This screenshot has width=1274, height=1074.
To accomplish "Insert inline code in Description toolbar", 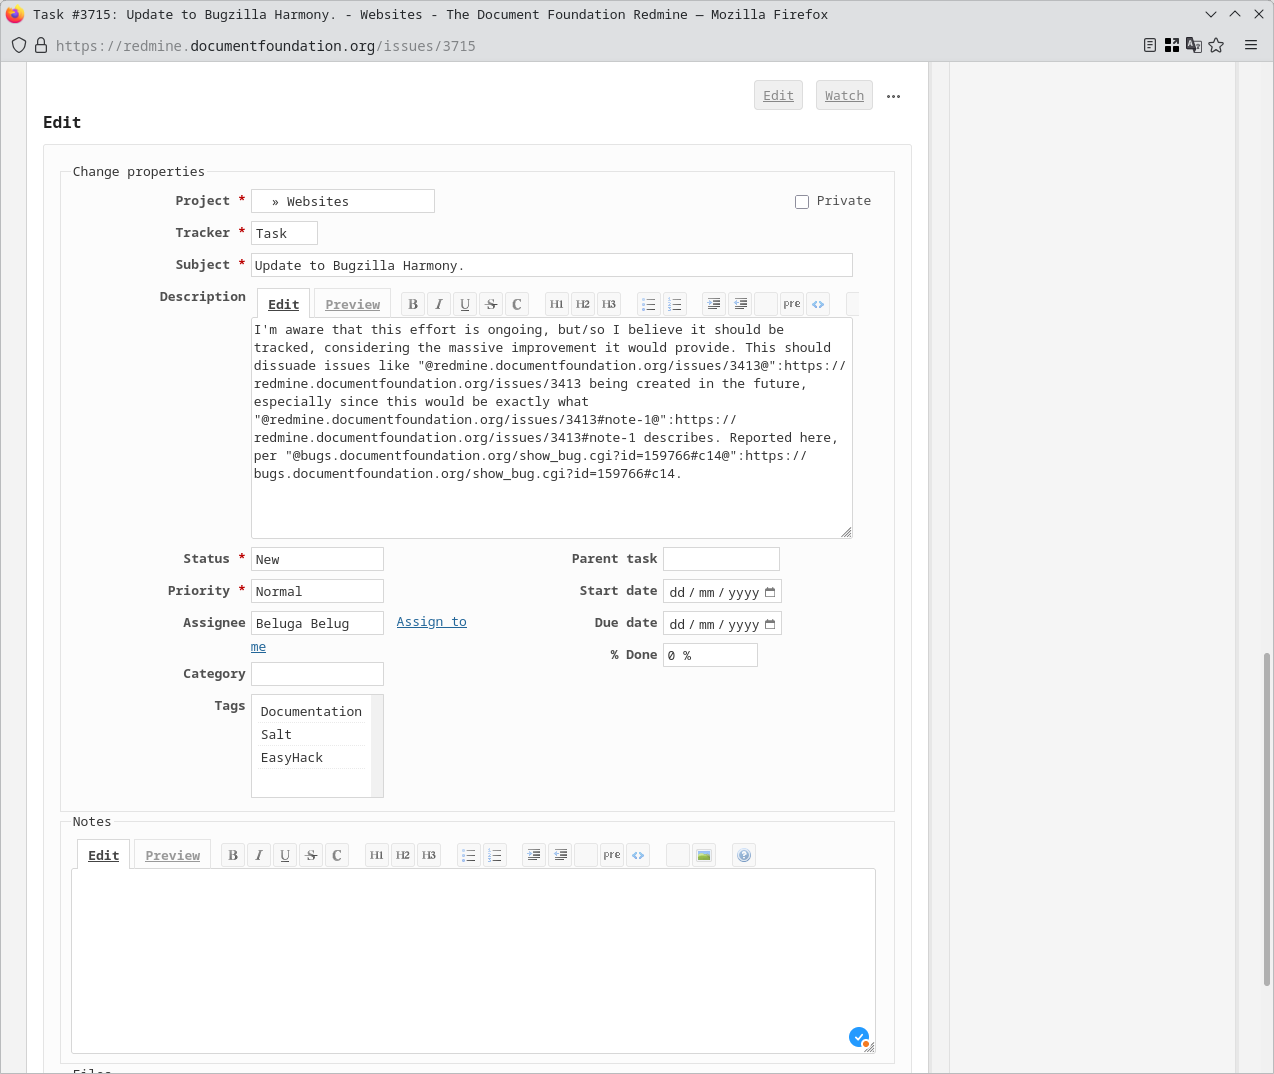I will coord(517,304).
